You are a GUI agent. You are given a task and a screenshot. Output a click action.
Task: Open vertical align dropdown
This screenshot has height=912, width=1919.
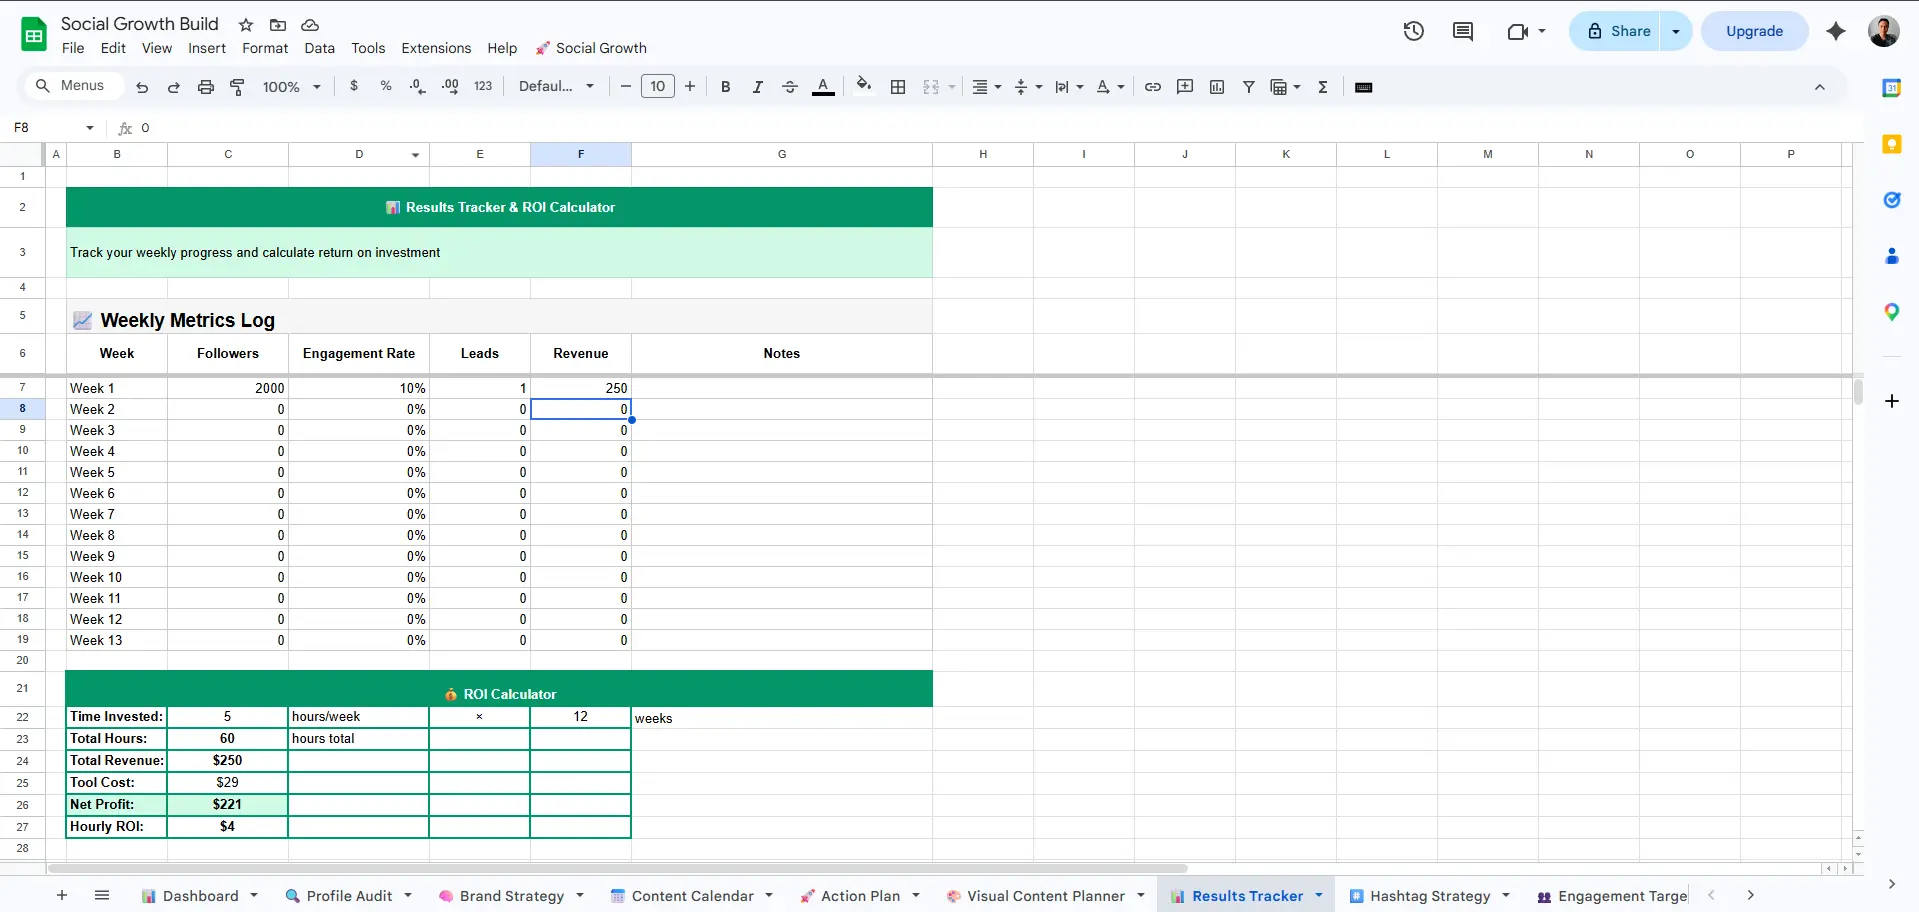1028,87
